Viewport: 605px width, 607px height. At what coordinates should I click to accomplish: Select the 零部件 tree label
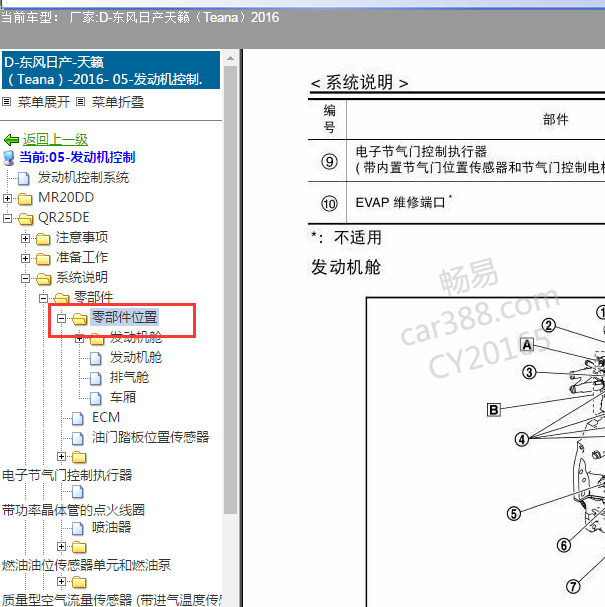[x=94, y=297]
